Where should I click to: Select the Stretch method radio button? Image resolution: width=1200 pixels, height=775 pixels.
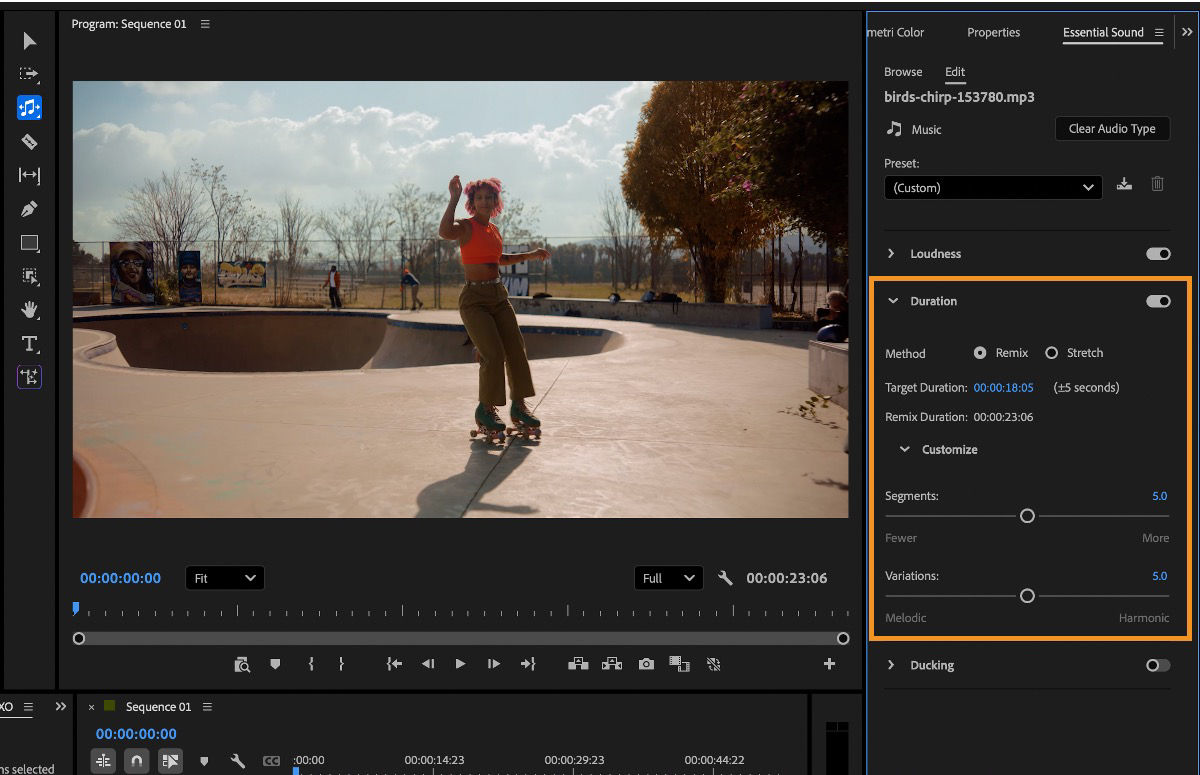click(1051, 353)
